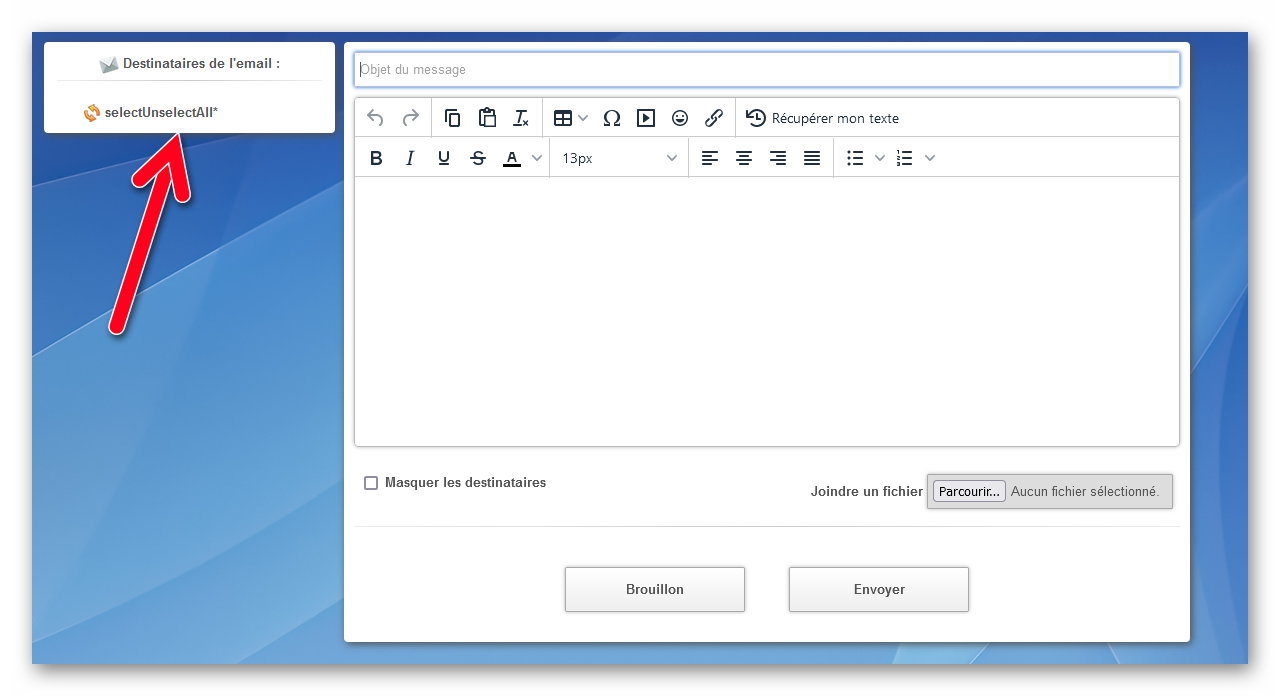
Task: Open the text color picker arrow
Action: 537,158
